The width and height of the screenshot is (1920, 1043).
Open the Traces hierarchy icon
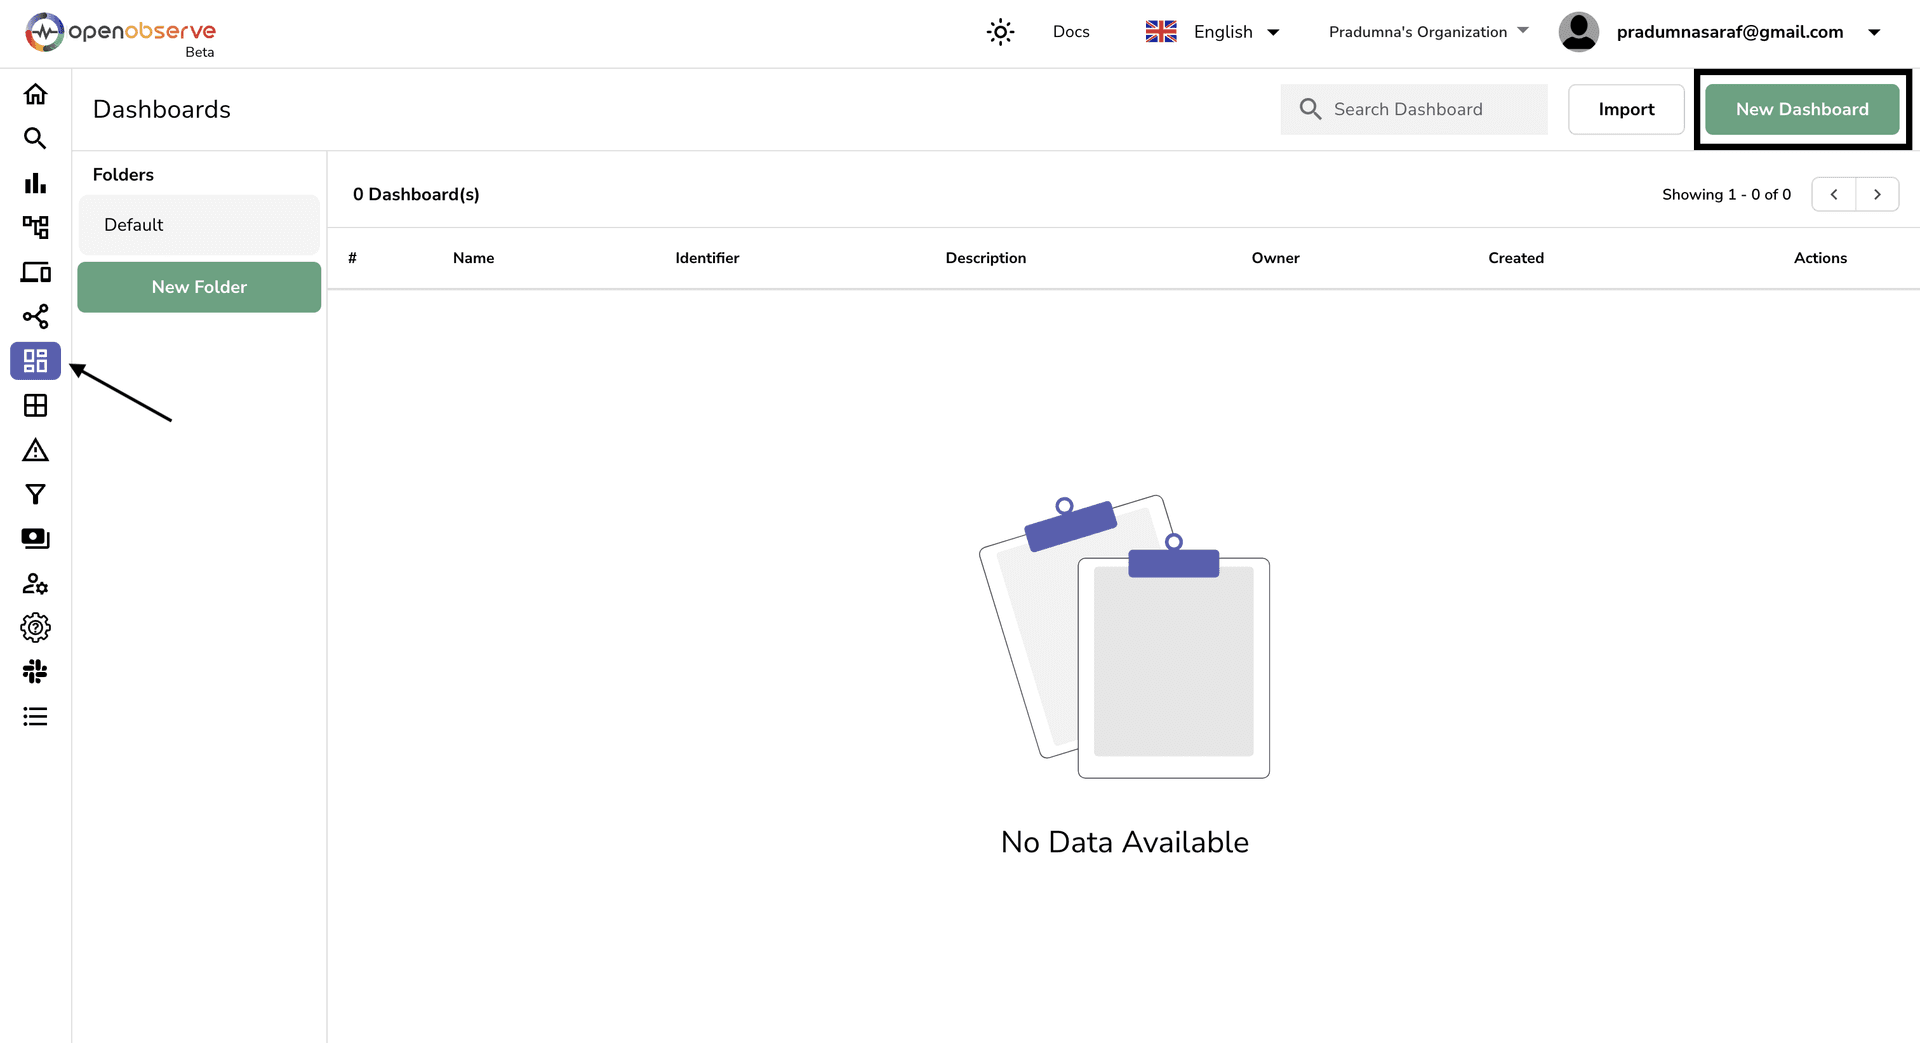click(35, 227)
